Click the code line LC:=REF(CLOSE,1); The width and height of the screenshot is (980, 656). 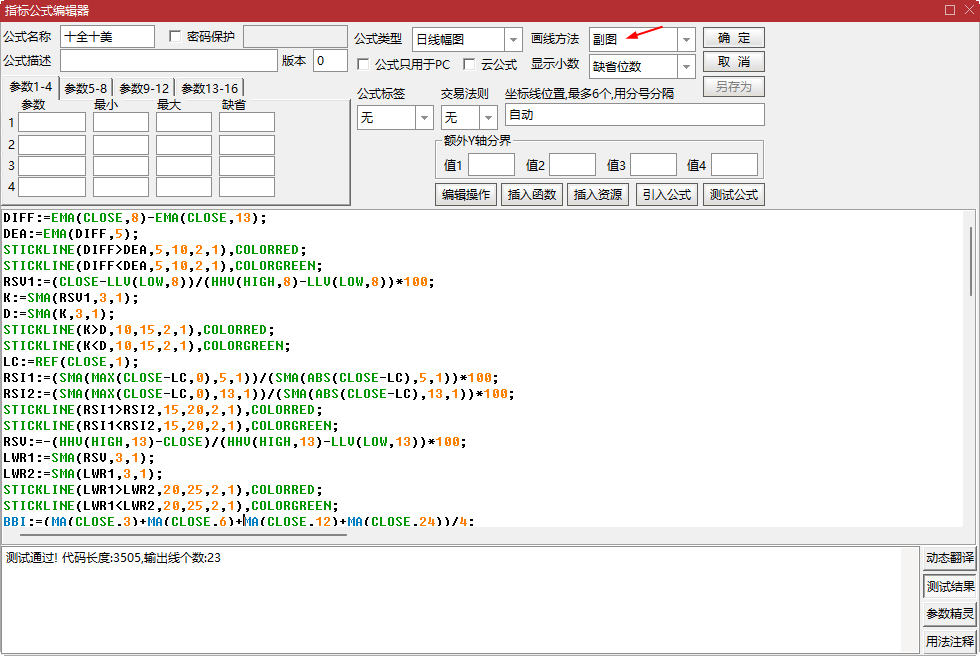pos(71,362)
